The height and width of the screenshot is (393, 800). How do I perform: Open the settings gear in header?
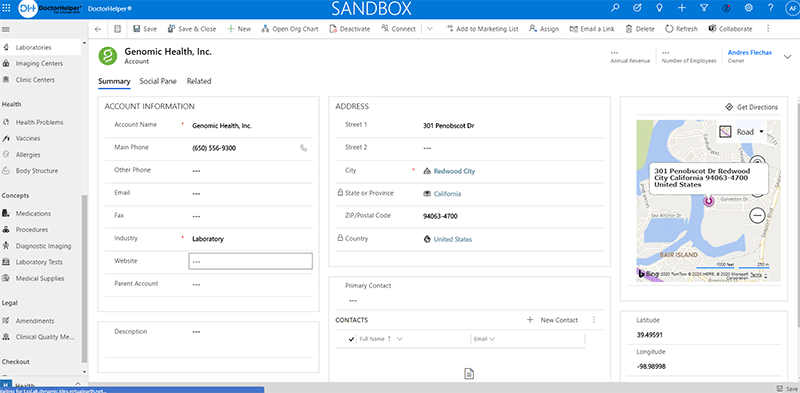[x=748, y=8]
